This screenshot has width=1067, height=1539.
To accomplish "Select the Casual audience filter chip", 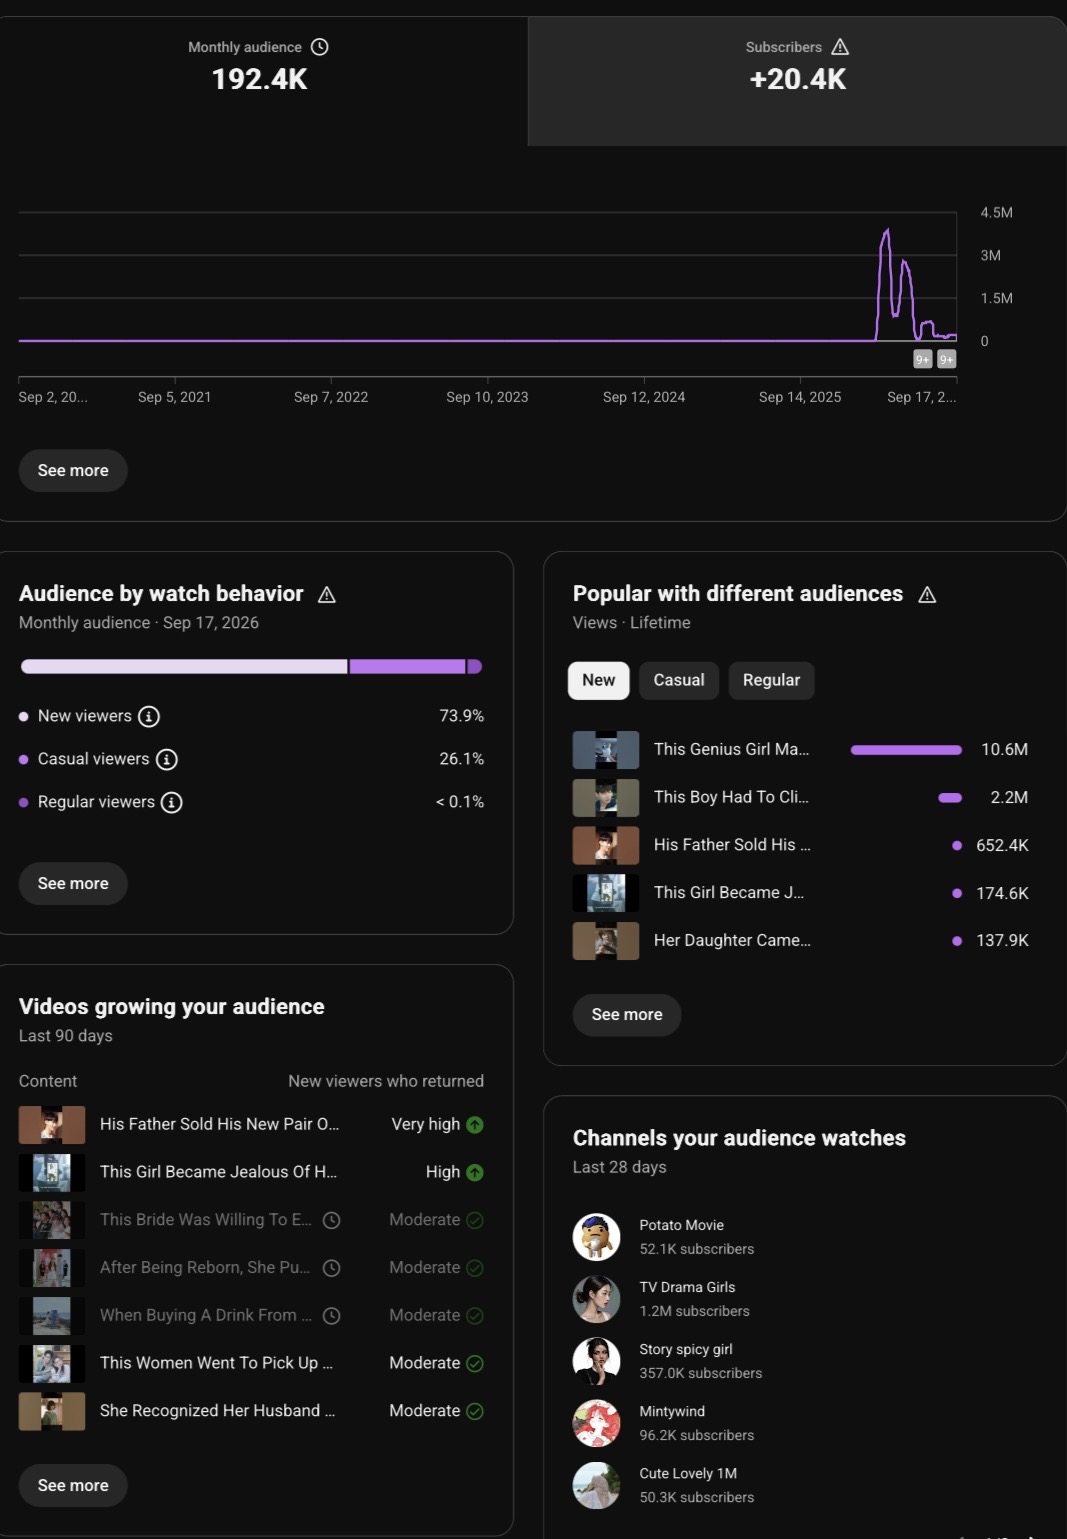I will [679, 680].
